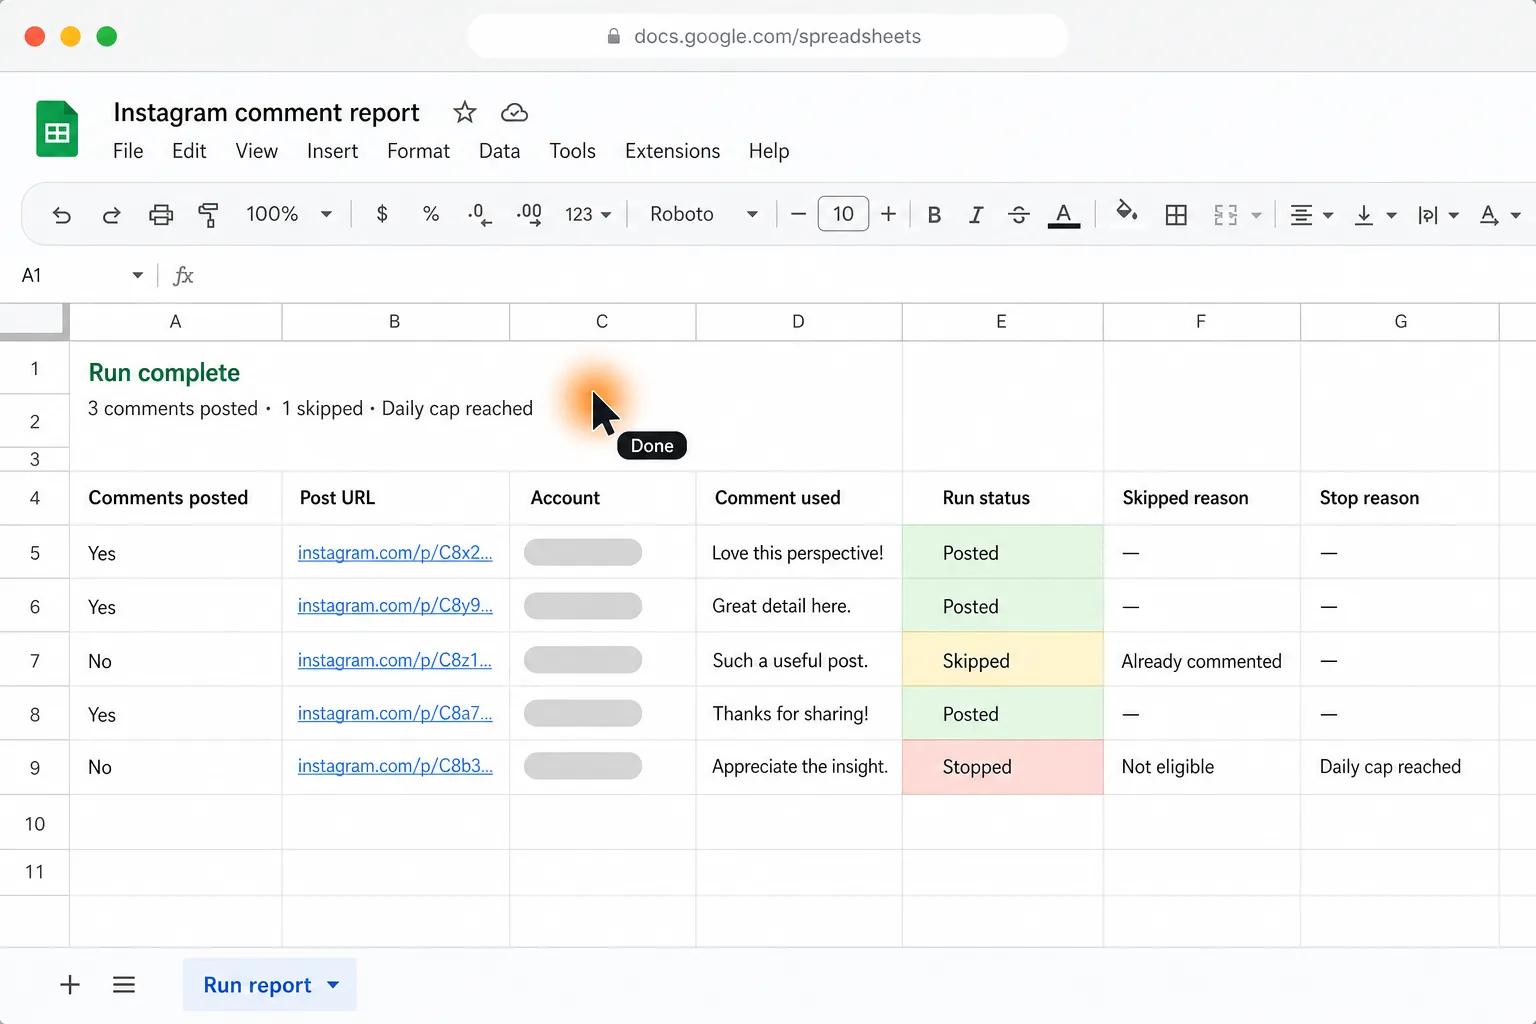Open the Google Sheets home icon
Viewport: 1536px width, 1024px height.
pyautogui.click(x=57, y=129)
